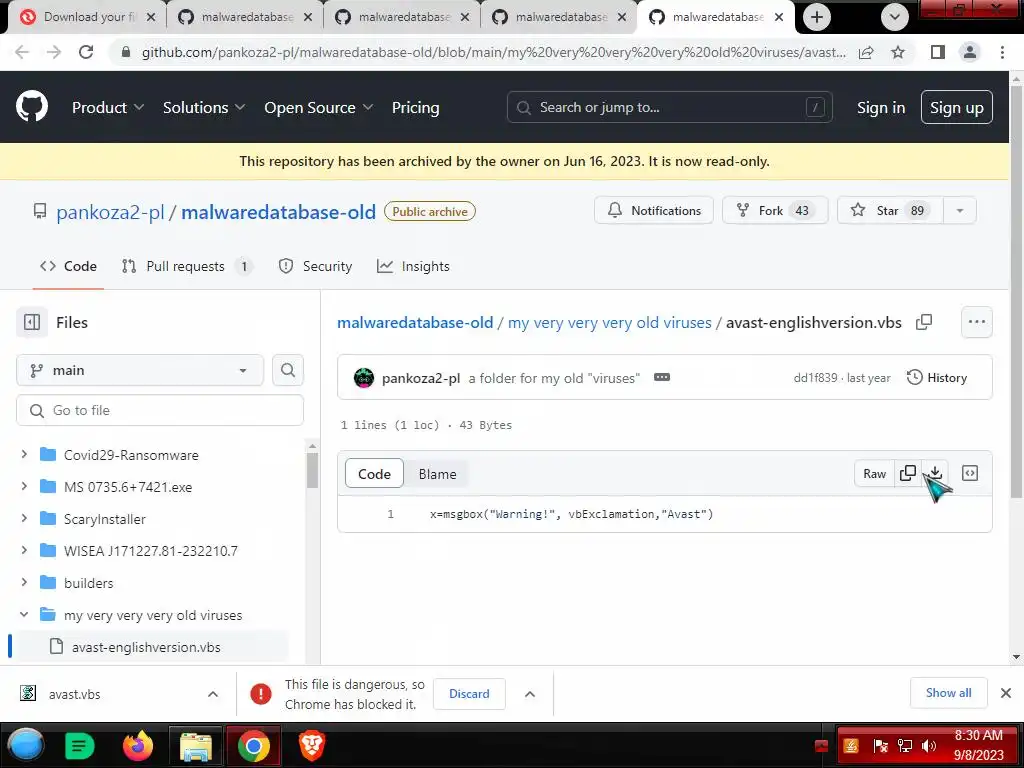Bookmark this page star icon
Viewport: 1024px width, 768px height.
point(898,52)
